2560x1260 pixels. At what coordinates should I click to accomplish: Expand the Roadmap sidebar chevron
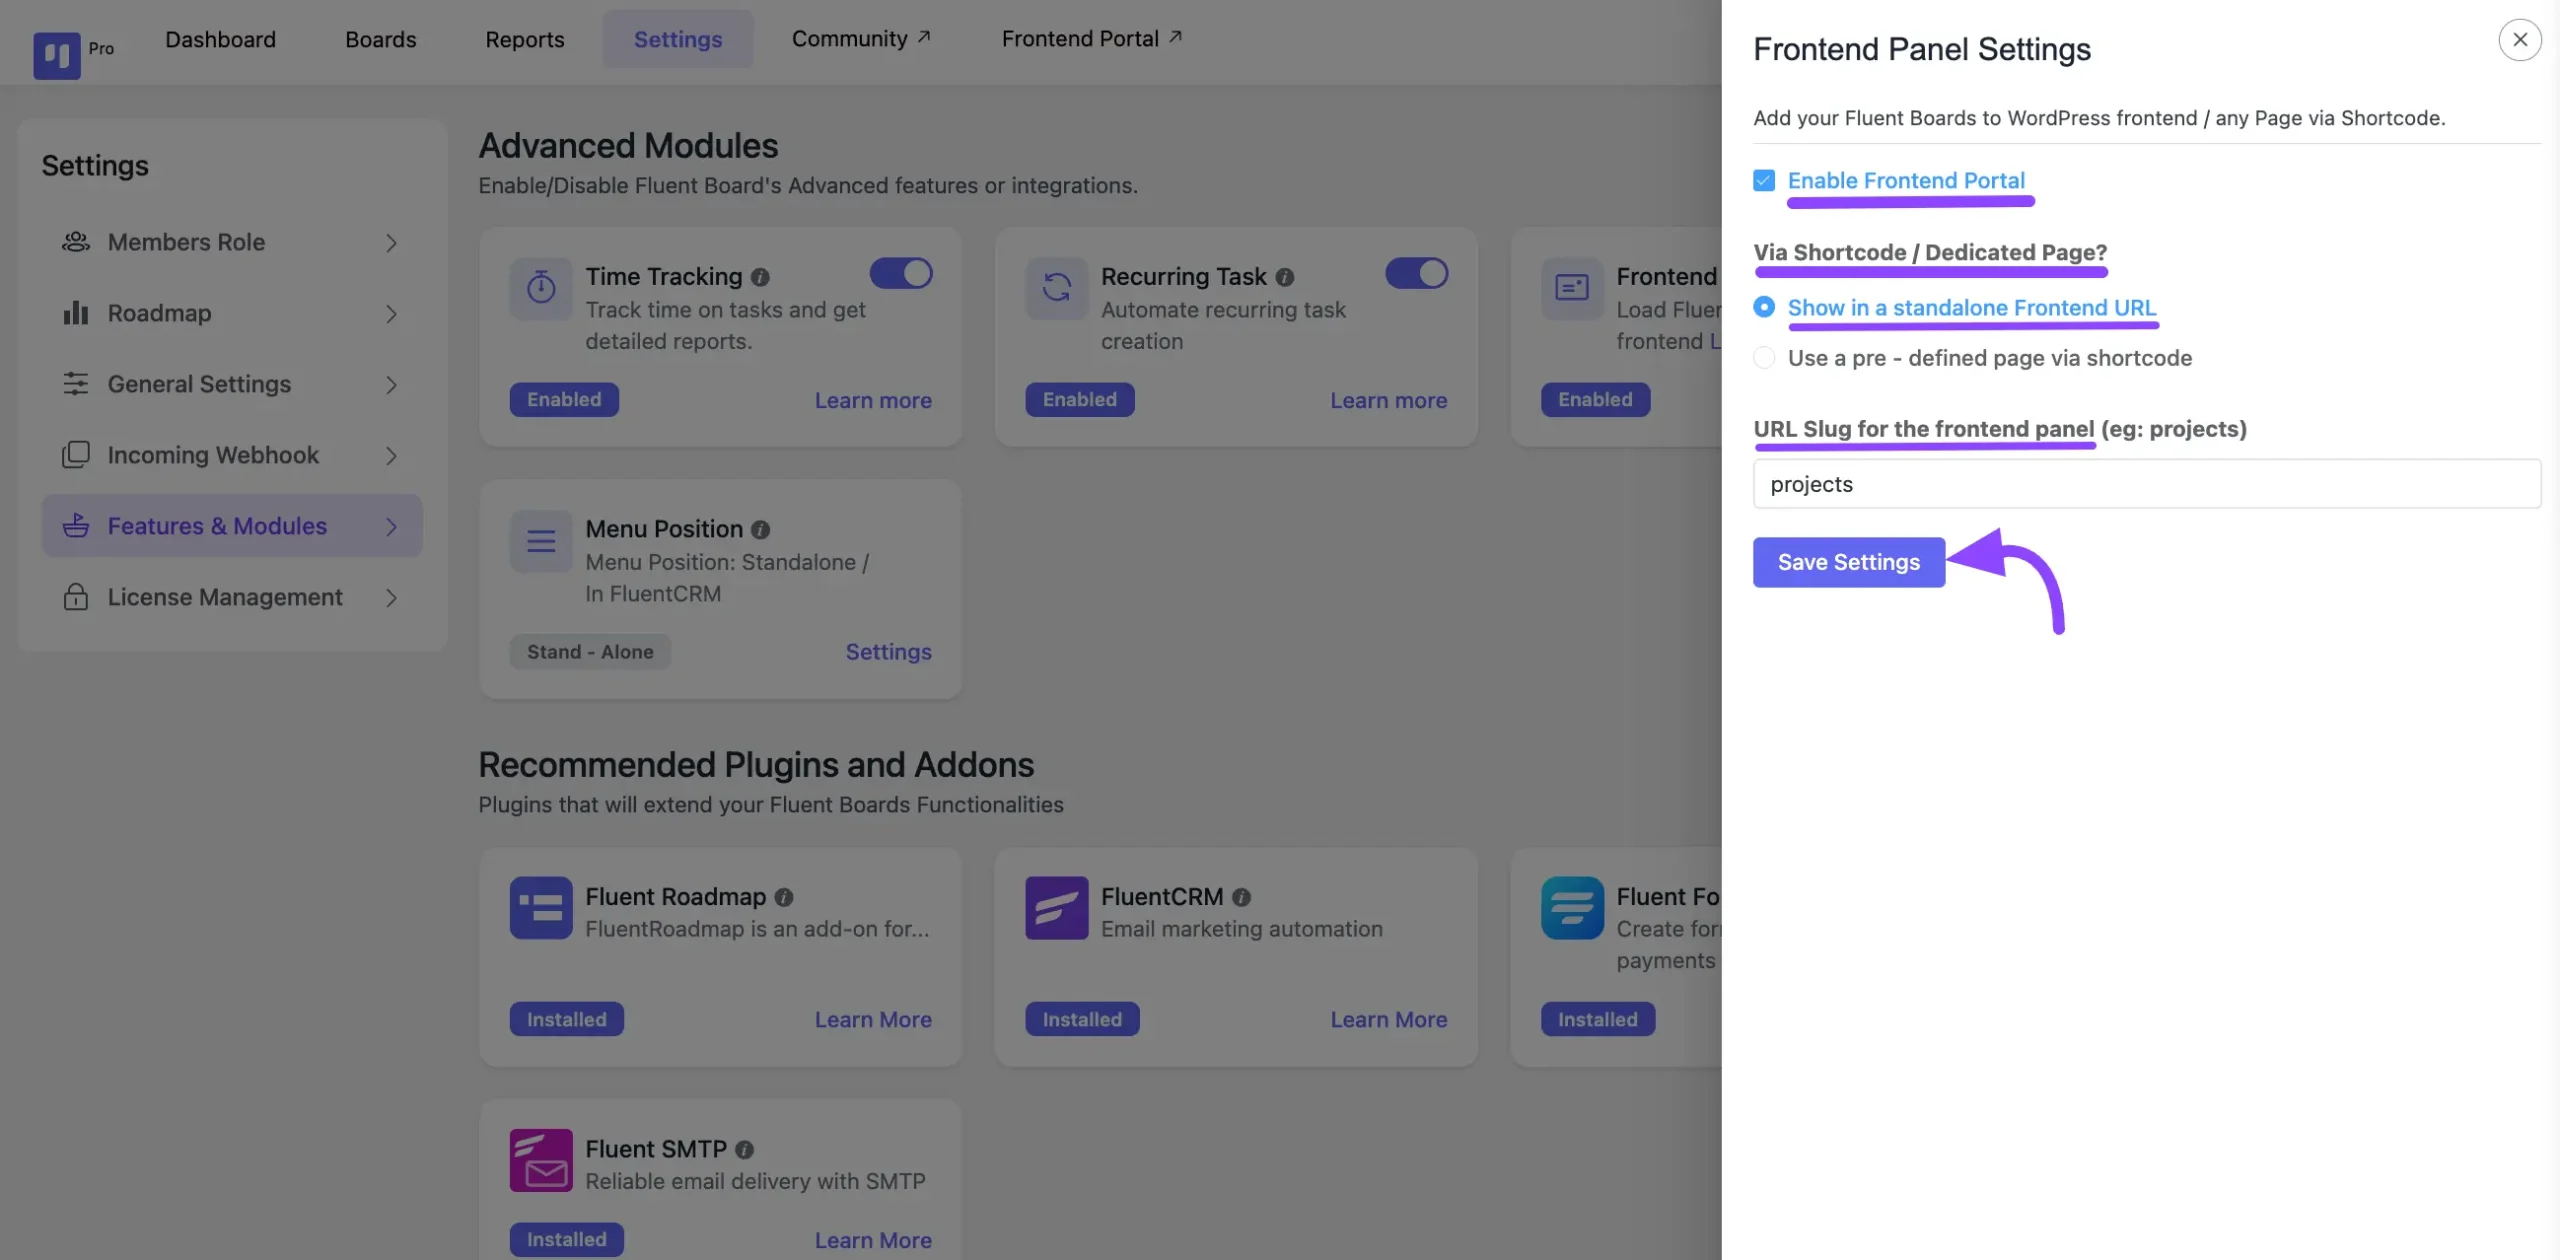pyautogui.click(x=391, y=314)
